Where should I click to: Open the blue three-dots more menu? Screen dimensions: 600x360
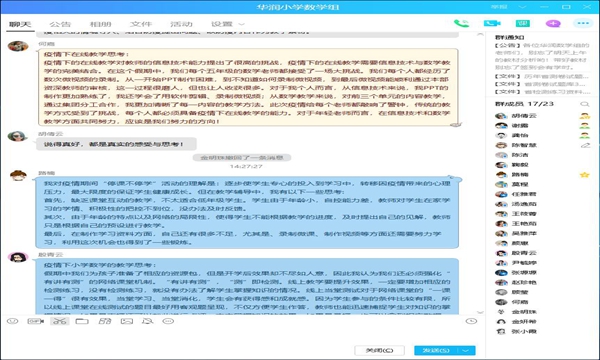point(583,23)
